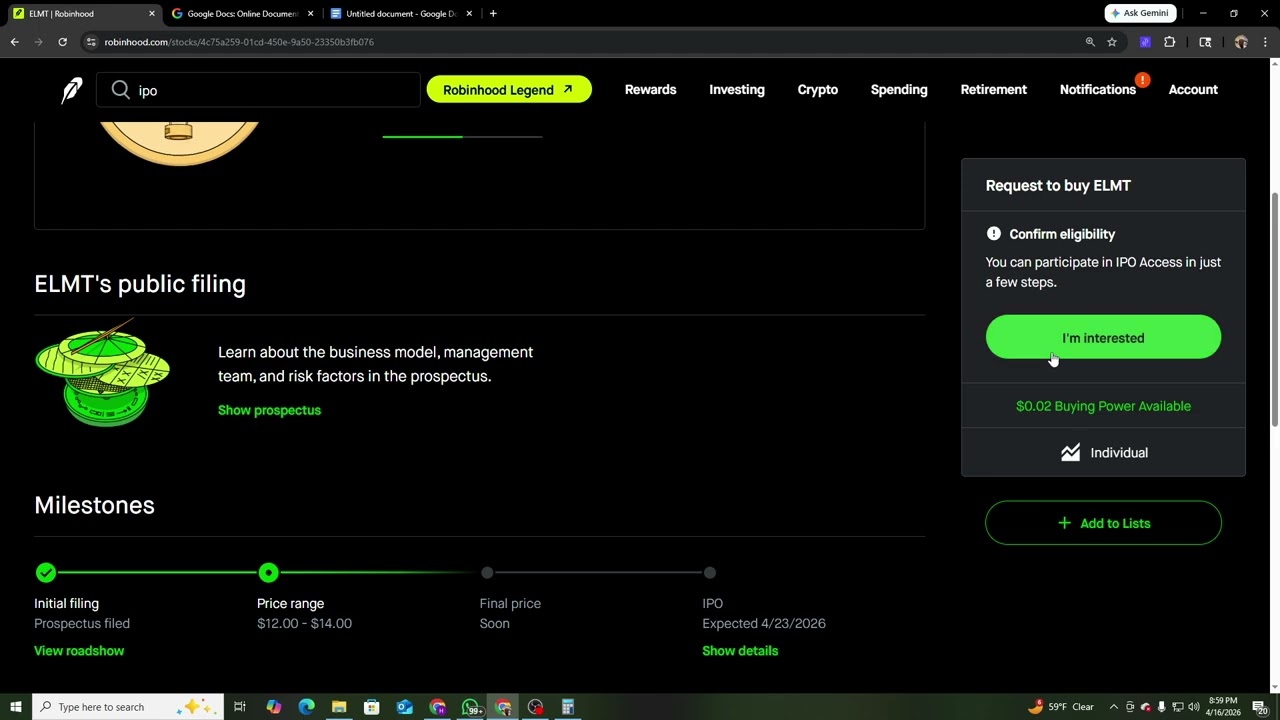
Task: Click the Ask Gemini button
Action: pyautogui.click(x=1139, y=13)
